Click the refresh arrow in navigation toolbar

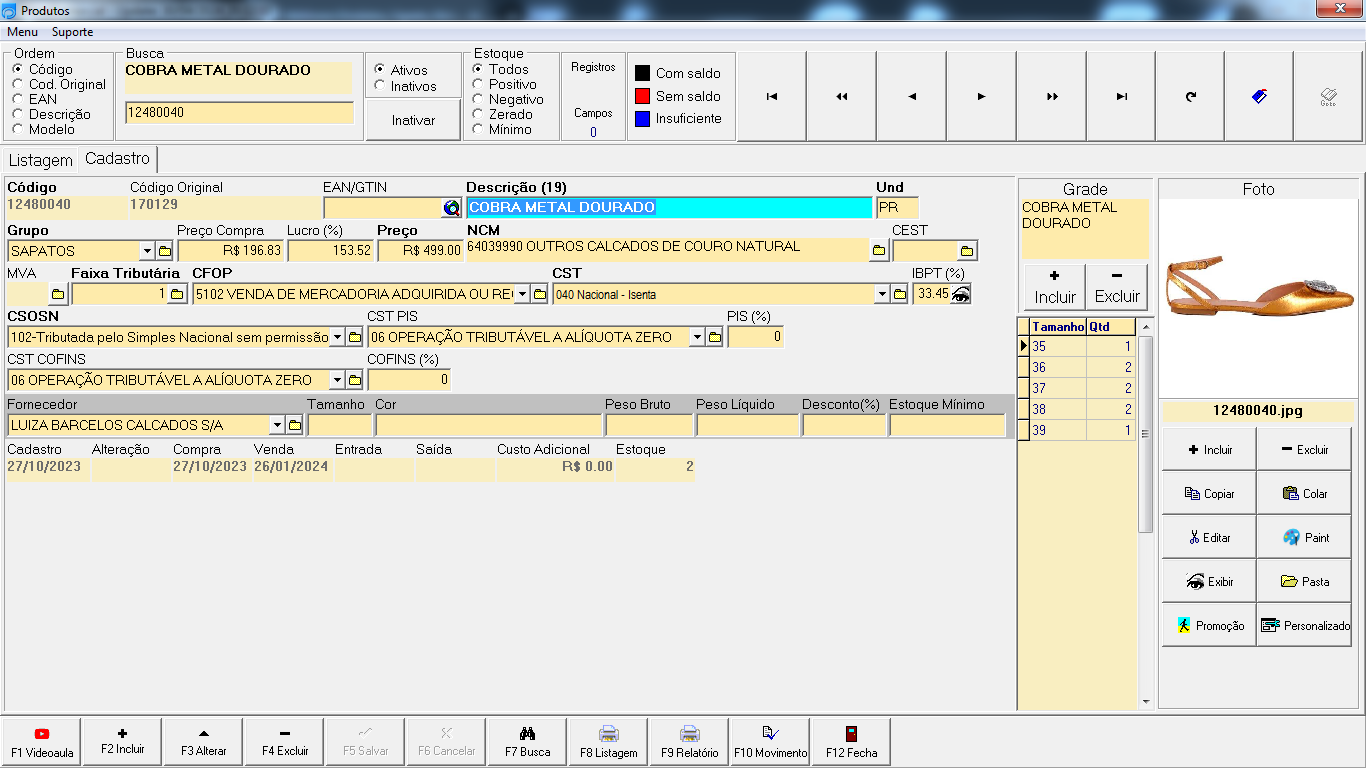point(1190,97)
